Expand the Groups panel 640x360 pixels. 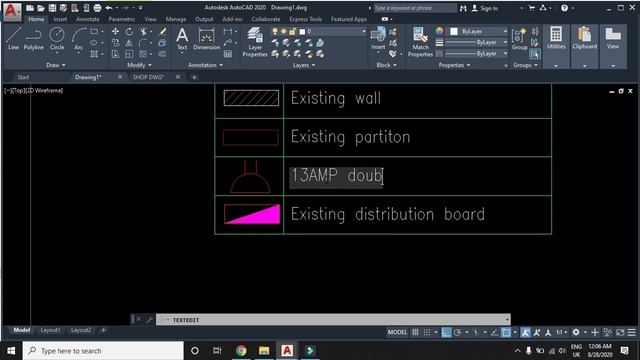pos(526,65)
